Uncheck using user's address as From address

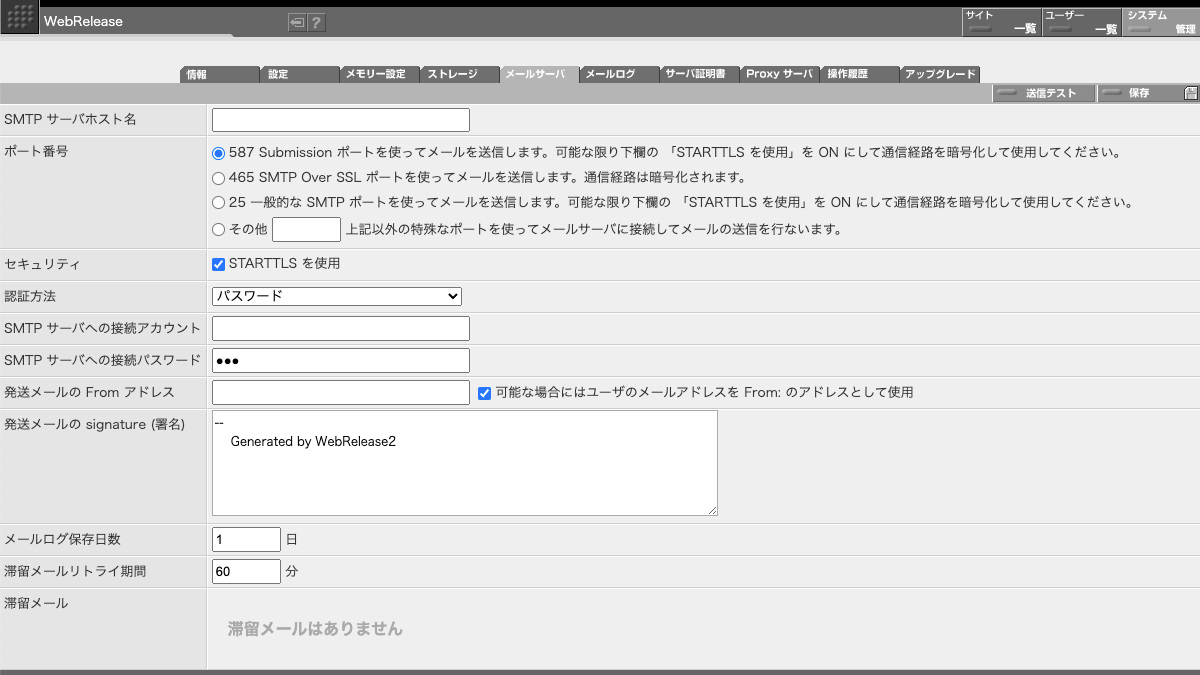(x=485, y=392)
